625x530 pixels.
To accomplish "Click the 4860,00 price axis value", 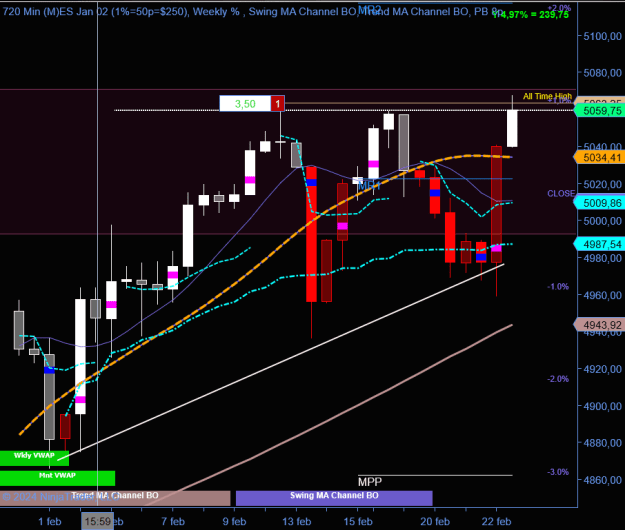I will [x=602, y=480].
